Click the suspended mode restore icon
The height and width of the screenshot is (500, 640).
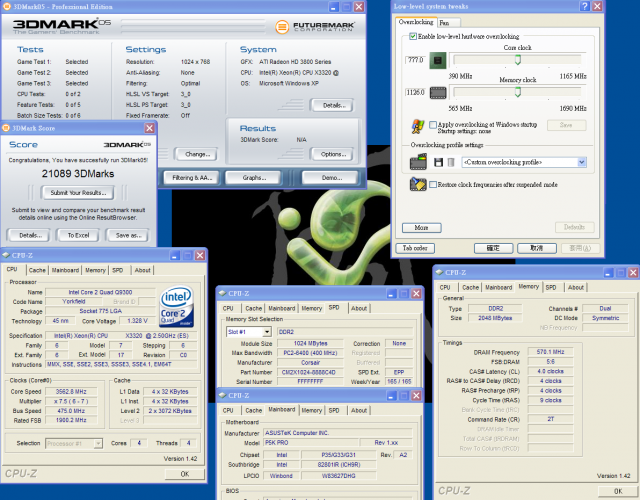[418, 184]
